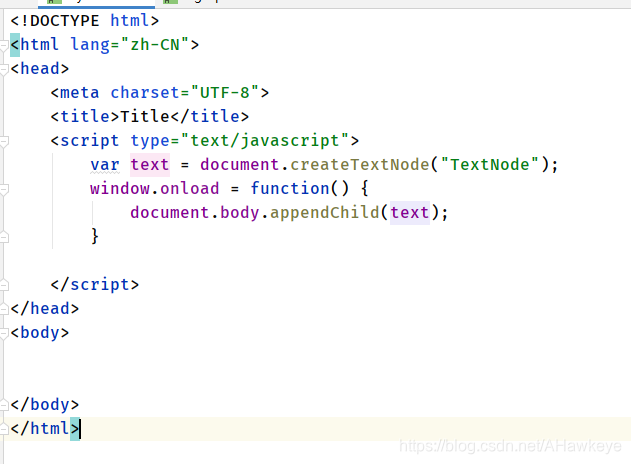This screenshot has width=631, height=464.
Task: Click the closing </title> tag
Action: (210, 117)
